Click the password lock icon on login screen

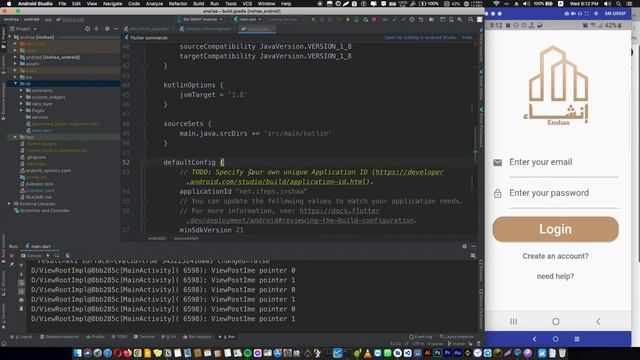(497, 193)
